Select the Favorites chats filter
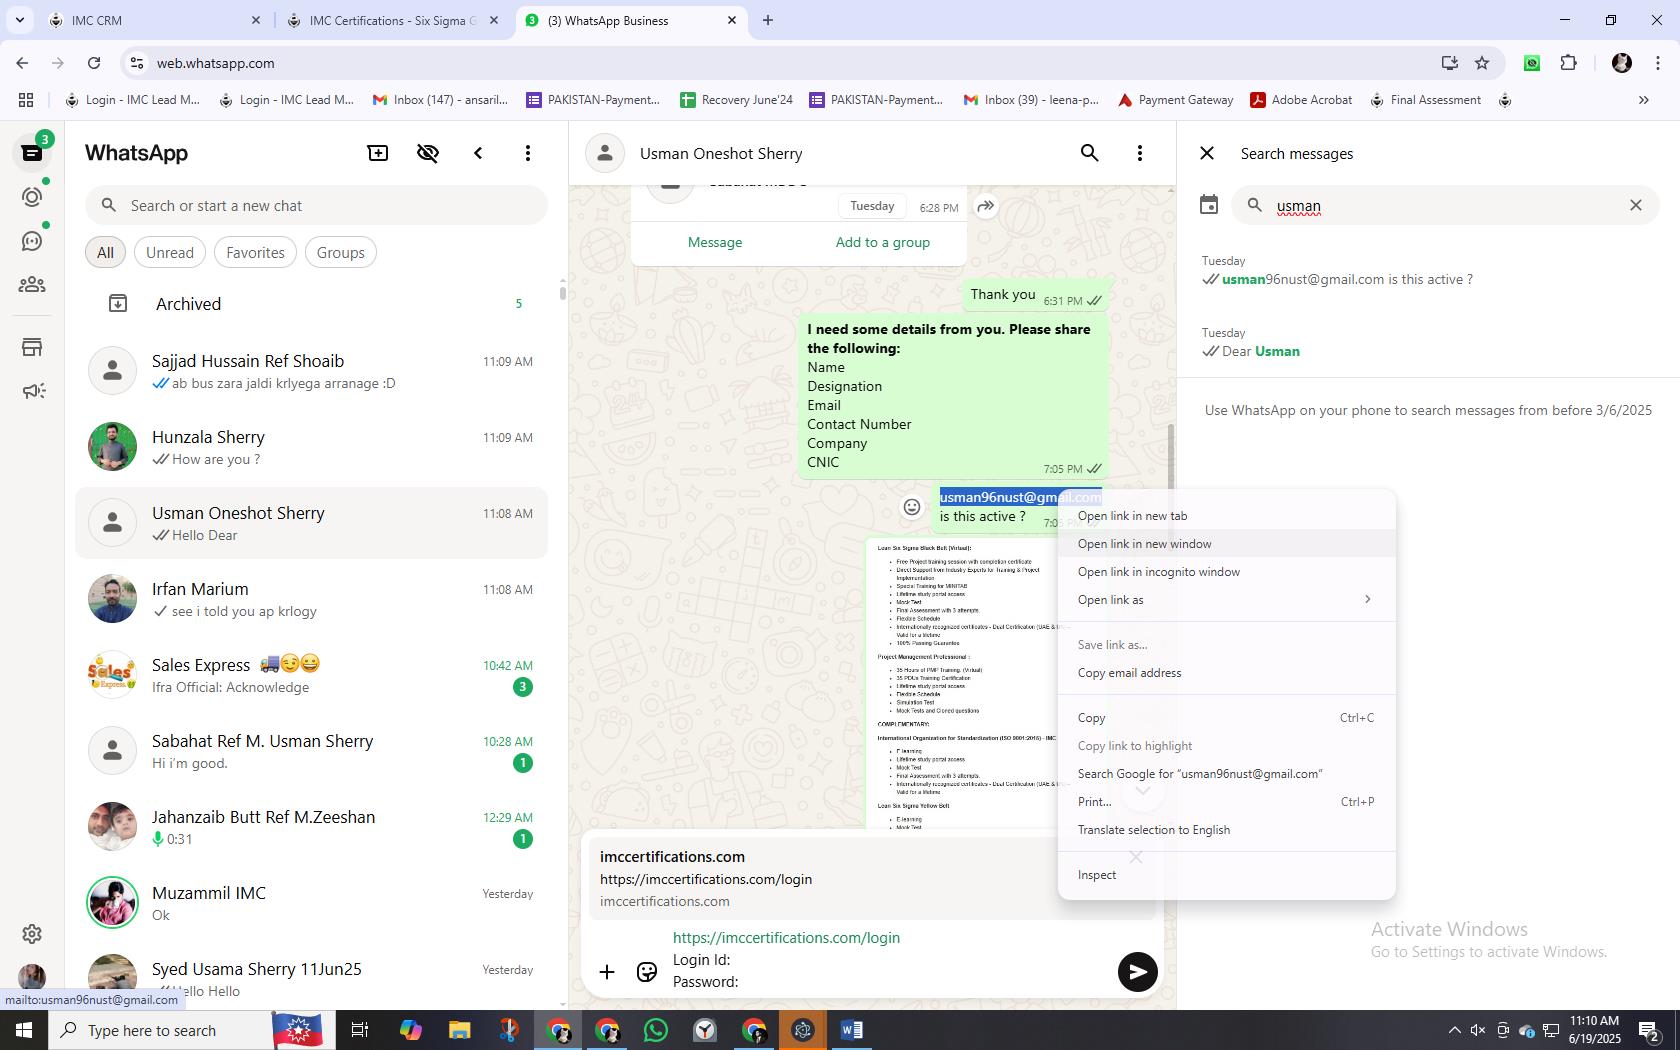The image size is (1680, 1050). [x=255, y=253]
